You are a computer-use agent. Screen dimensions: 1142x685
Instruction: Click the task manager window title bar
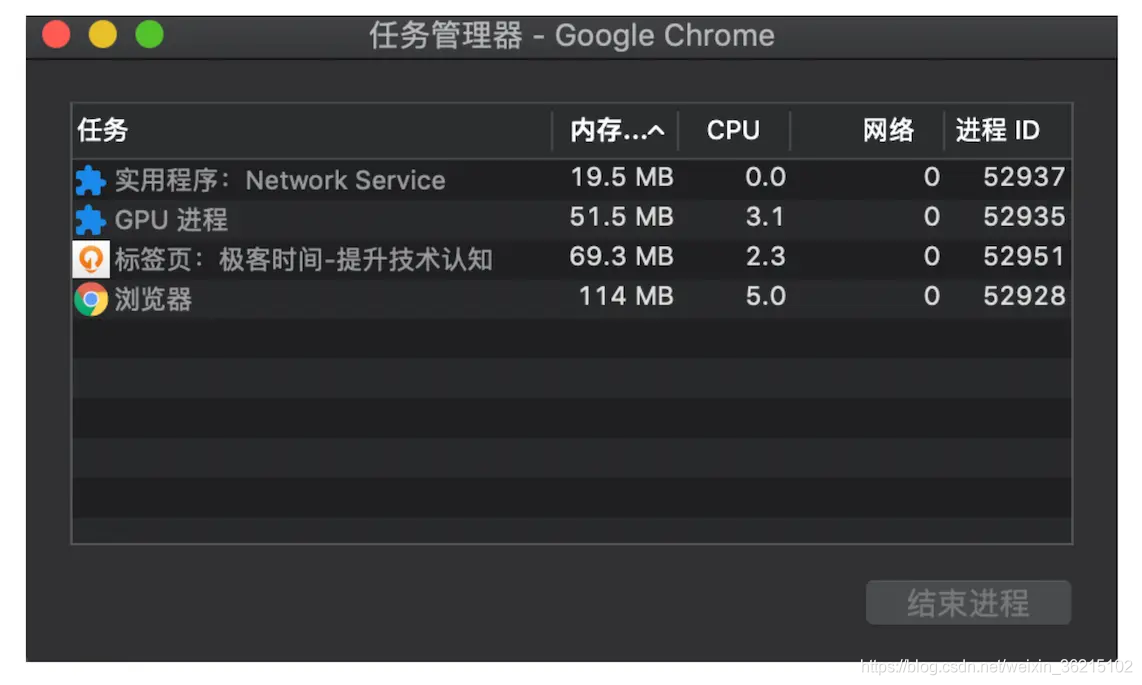pos(570,35)
